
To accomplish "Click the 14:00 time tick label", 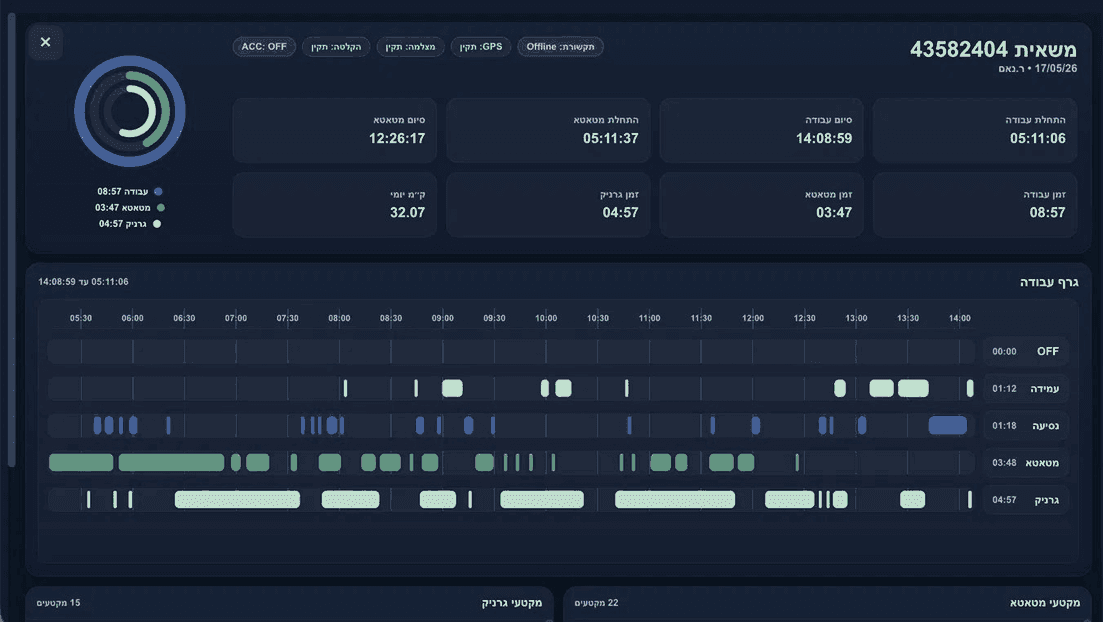I will click(x=959, y=318).
